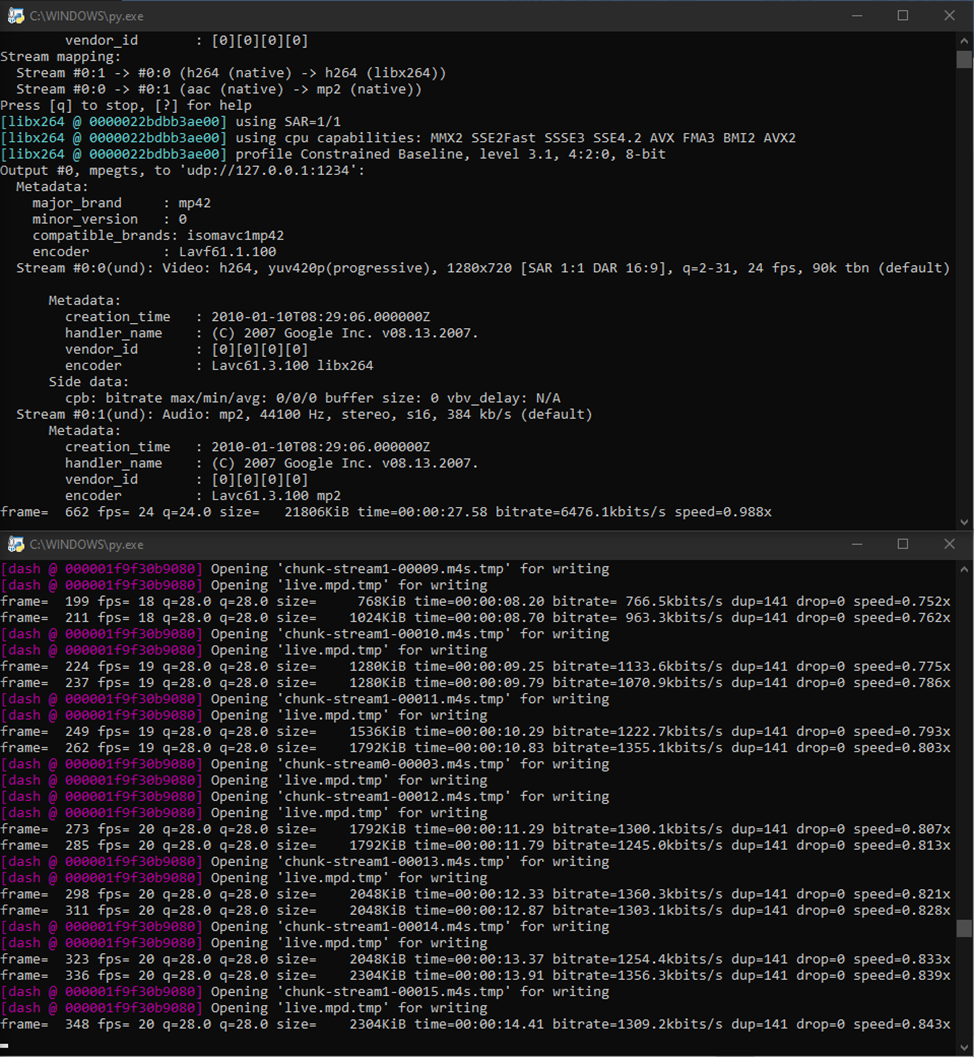Click the 'frame= 262' progress line
The image size is (974, 1057).
(x=475, y=748)
